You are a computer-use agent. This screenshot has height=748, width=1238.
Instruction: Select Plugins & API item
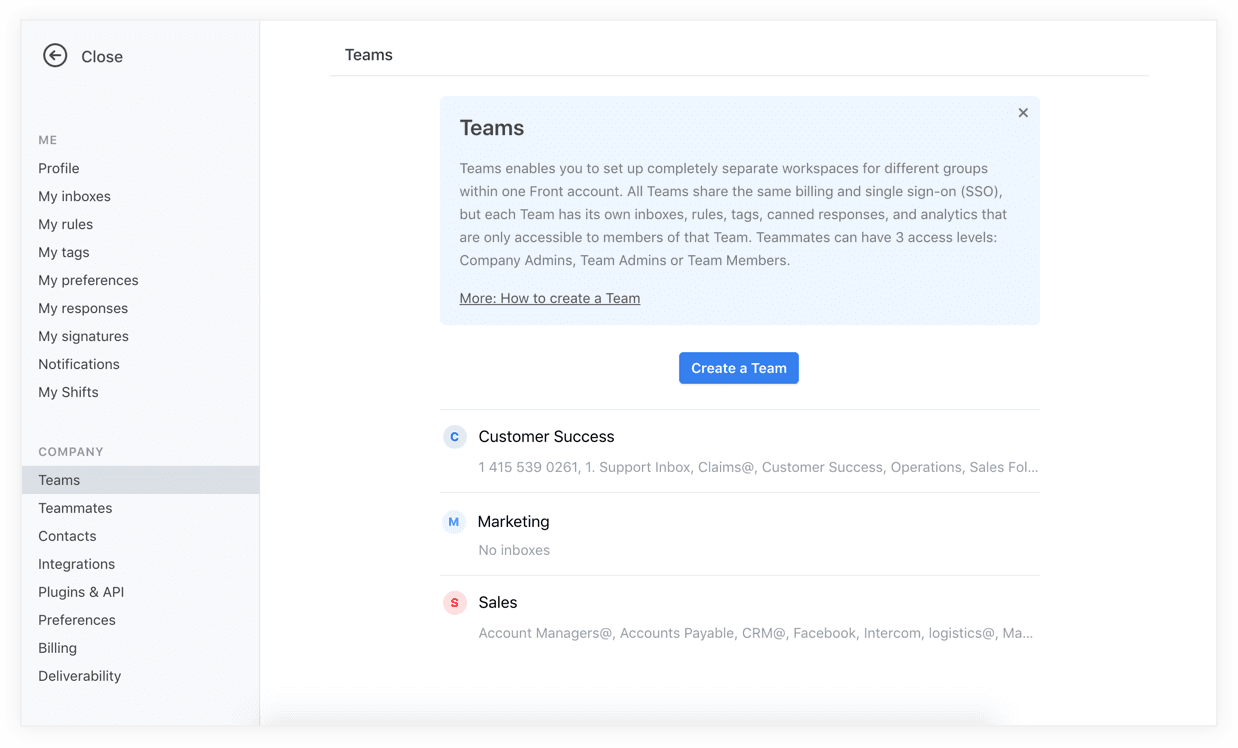[81, 592]
